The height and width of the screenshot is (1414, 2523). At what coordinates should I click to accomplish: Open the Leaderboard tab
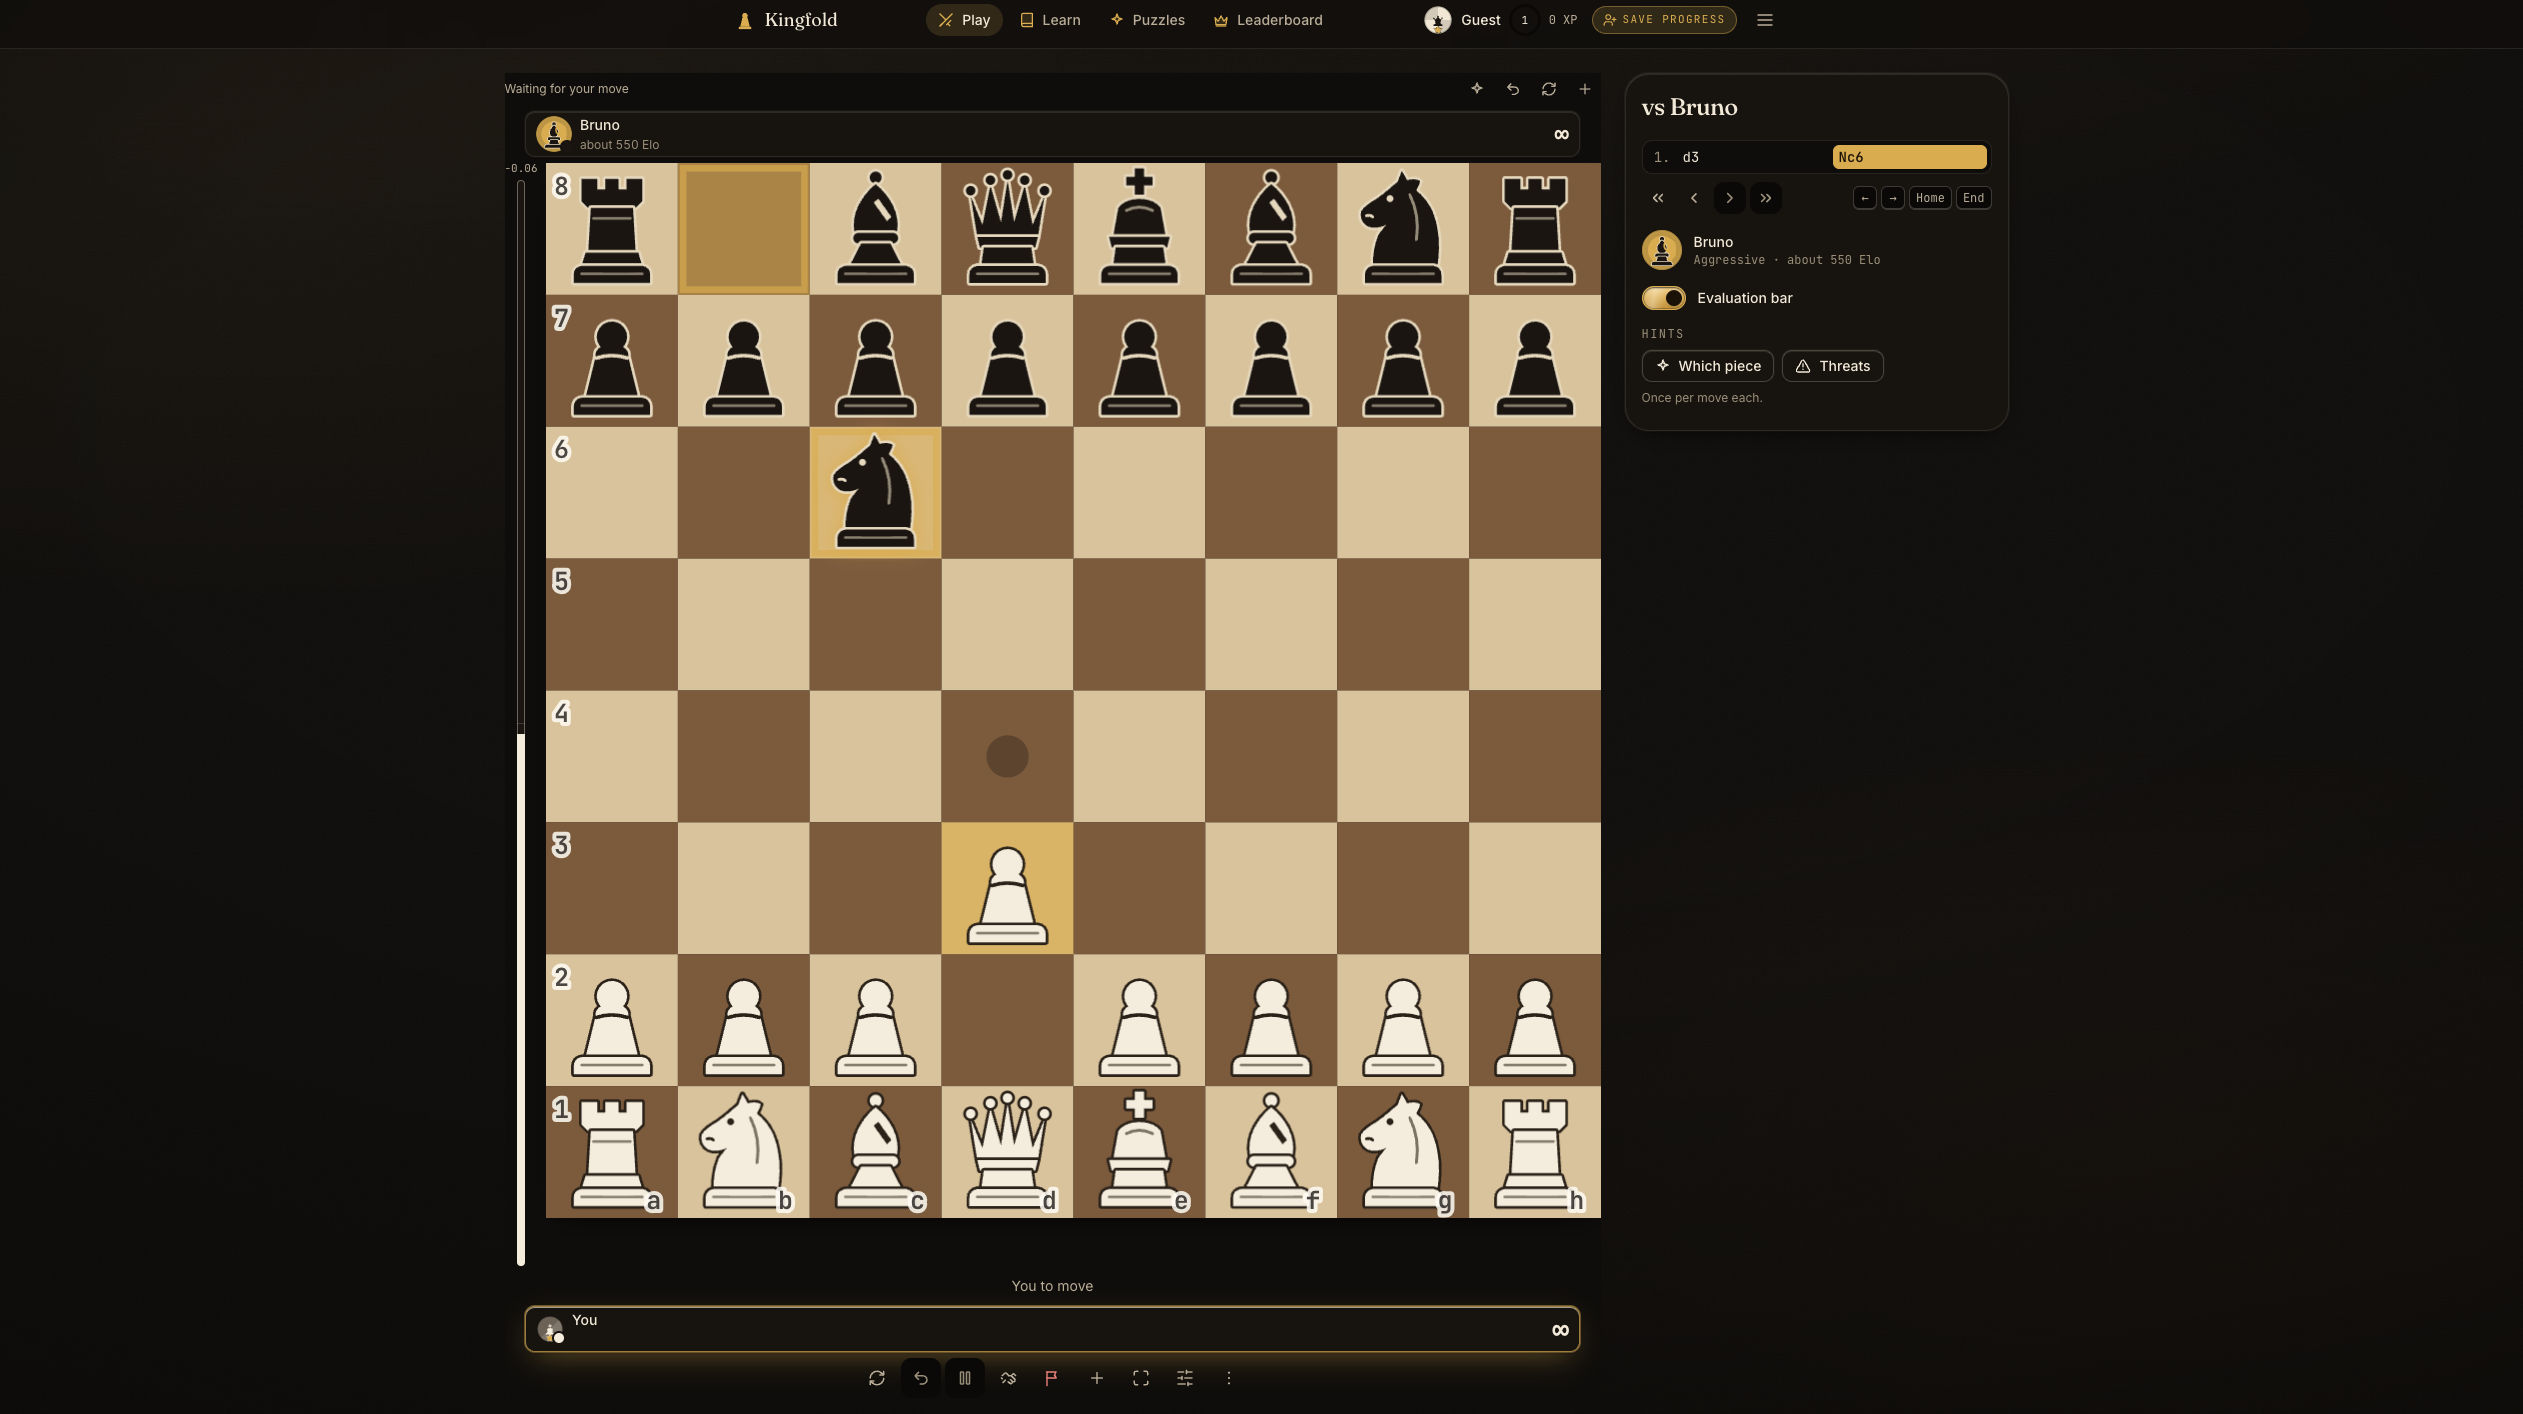pos(1267,20)
